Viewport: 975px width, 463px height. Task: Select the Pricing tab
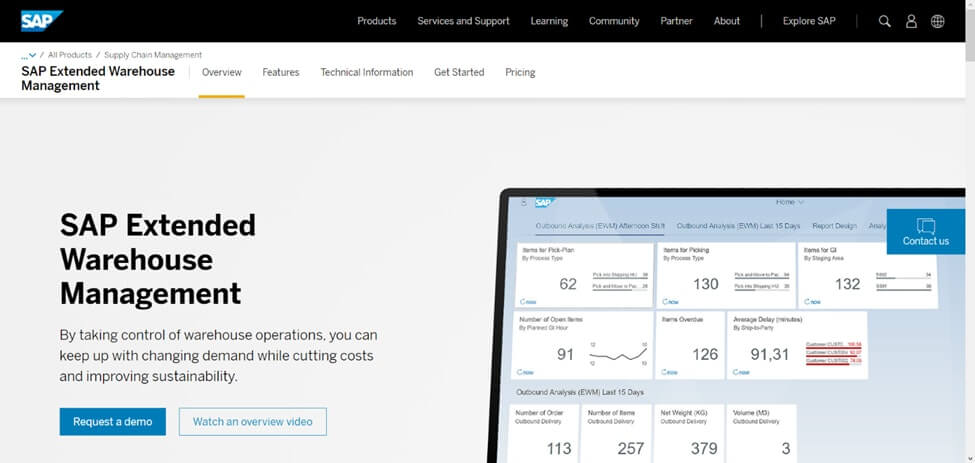[520, 72]
